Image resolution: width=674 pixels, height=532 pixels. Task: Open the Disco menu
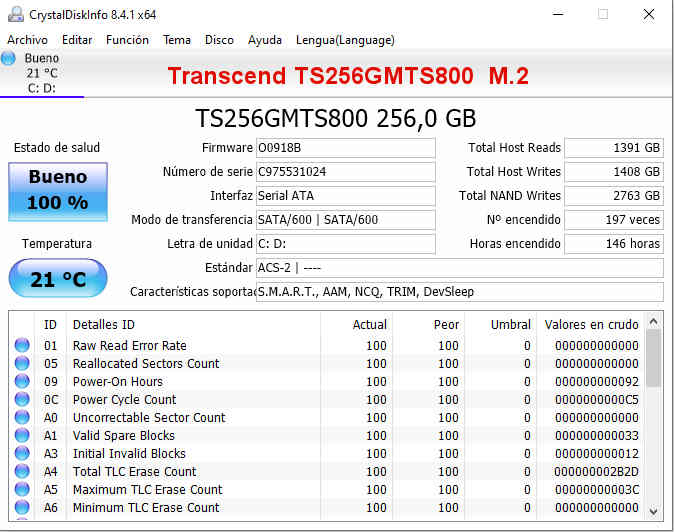coord(219,40)
